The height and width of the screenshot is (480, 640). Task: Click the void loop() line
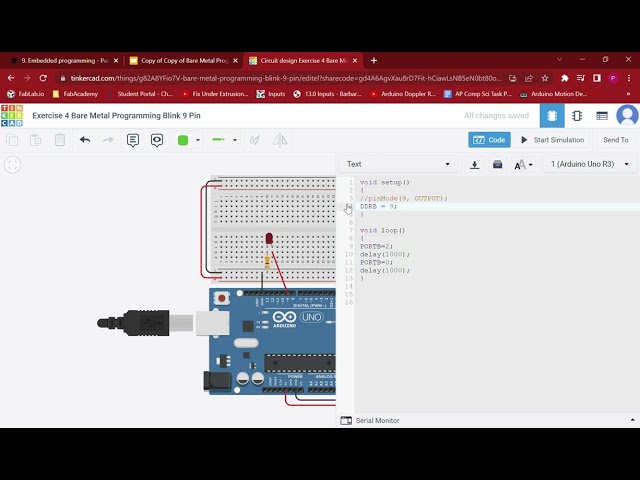tap(382, 231)
